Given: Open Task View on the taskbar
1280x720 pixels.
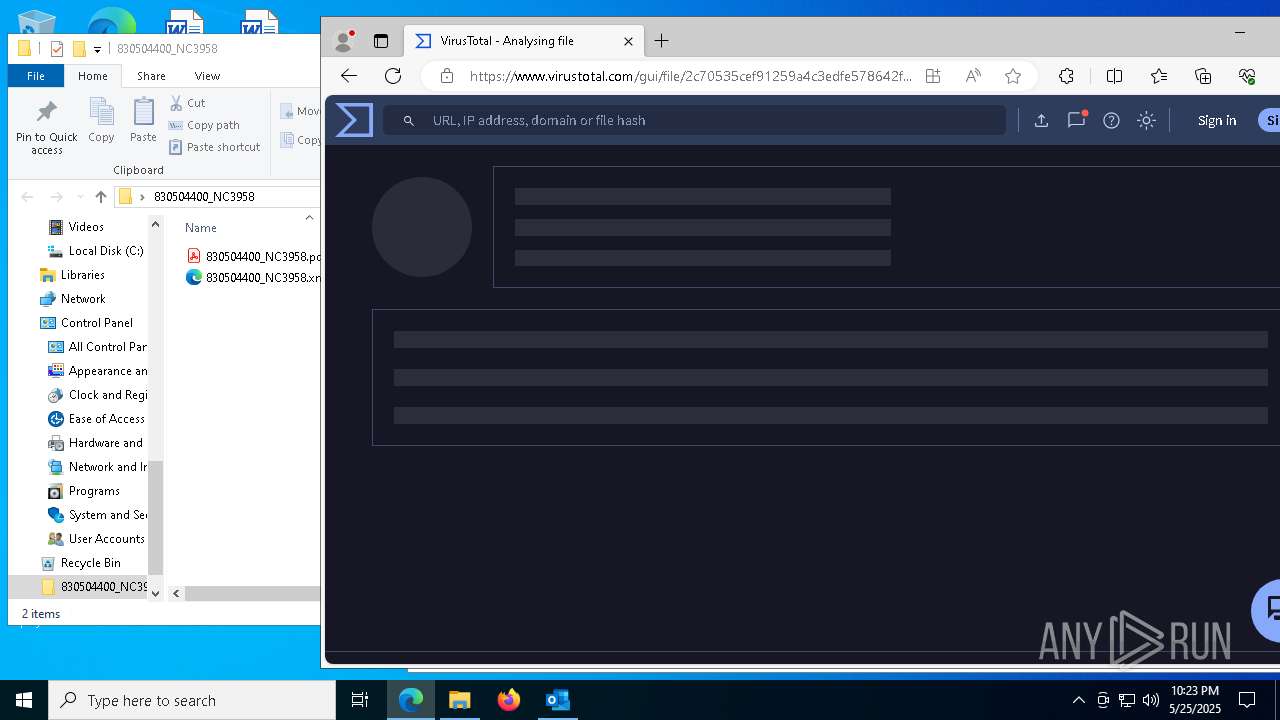Looking at the screenshot, I should (360, 700).
